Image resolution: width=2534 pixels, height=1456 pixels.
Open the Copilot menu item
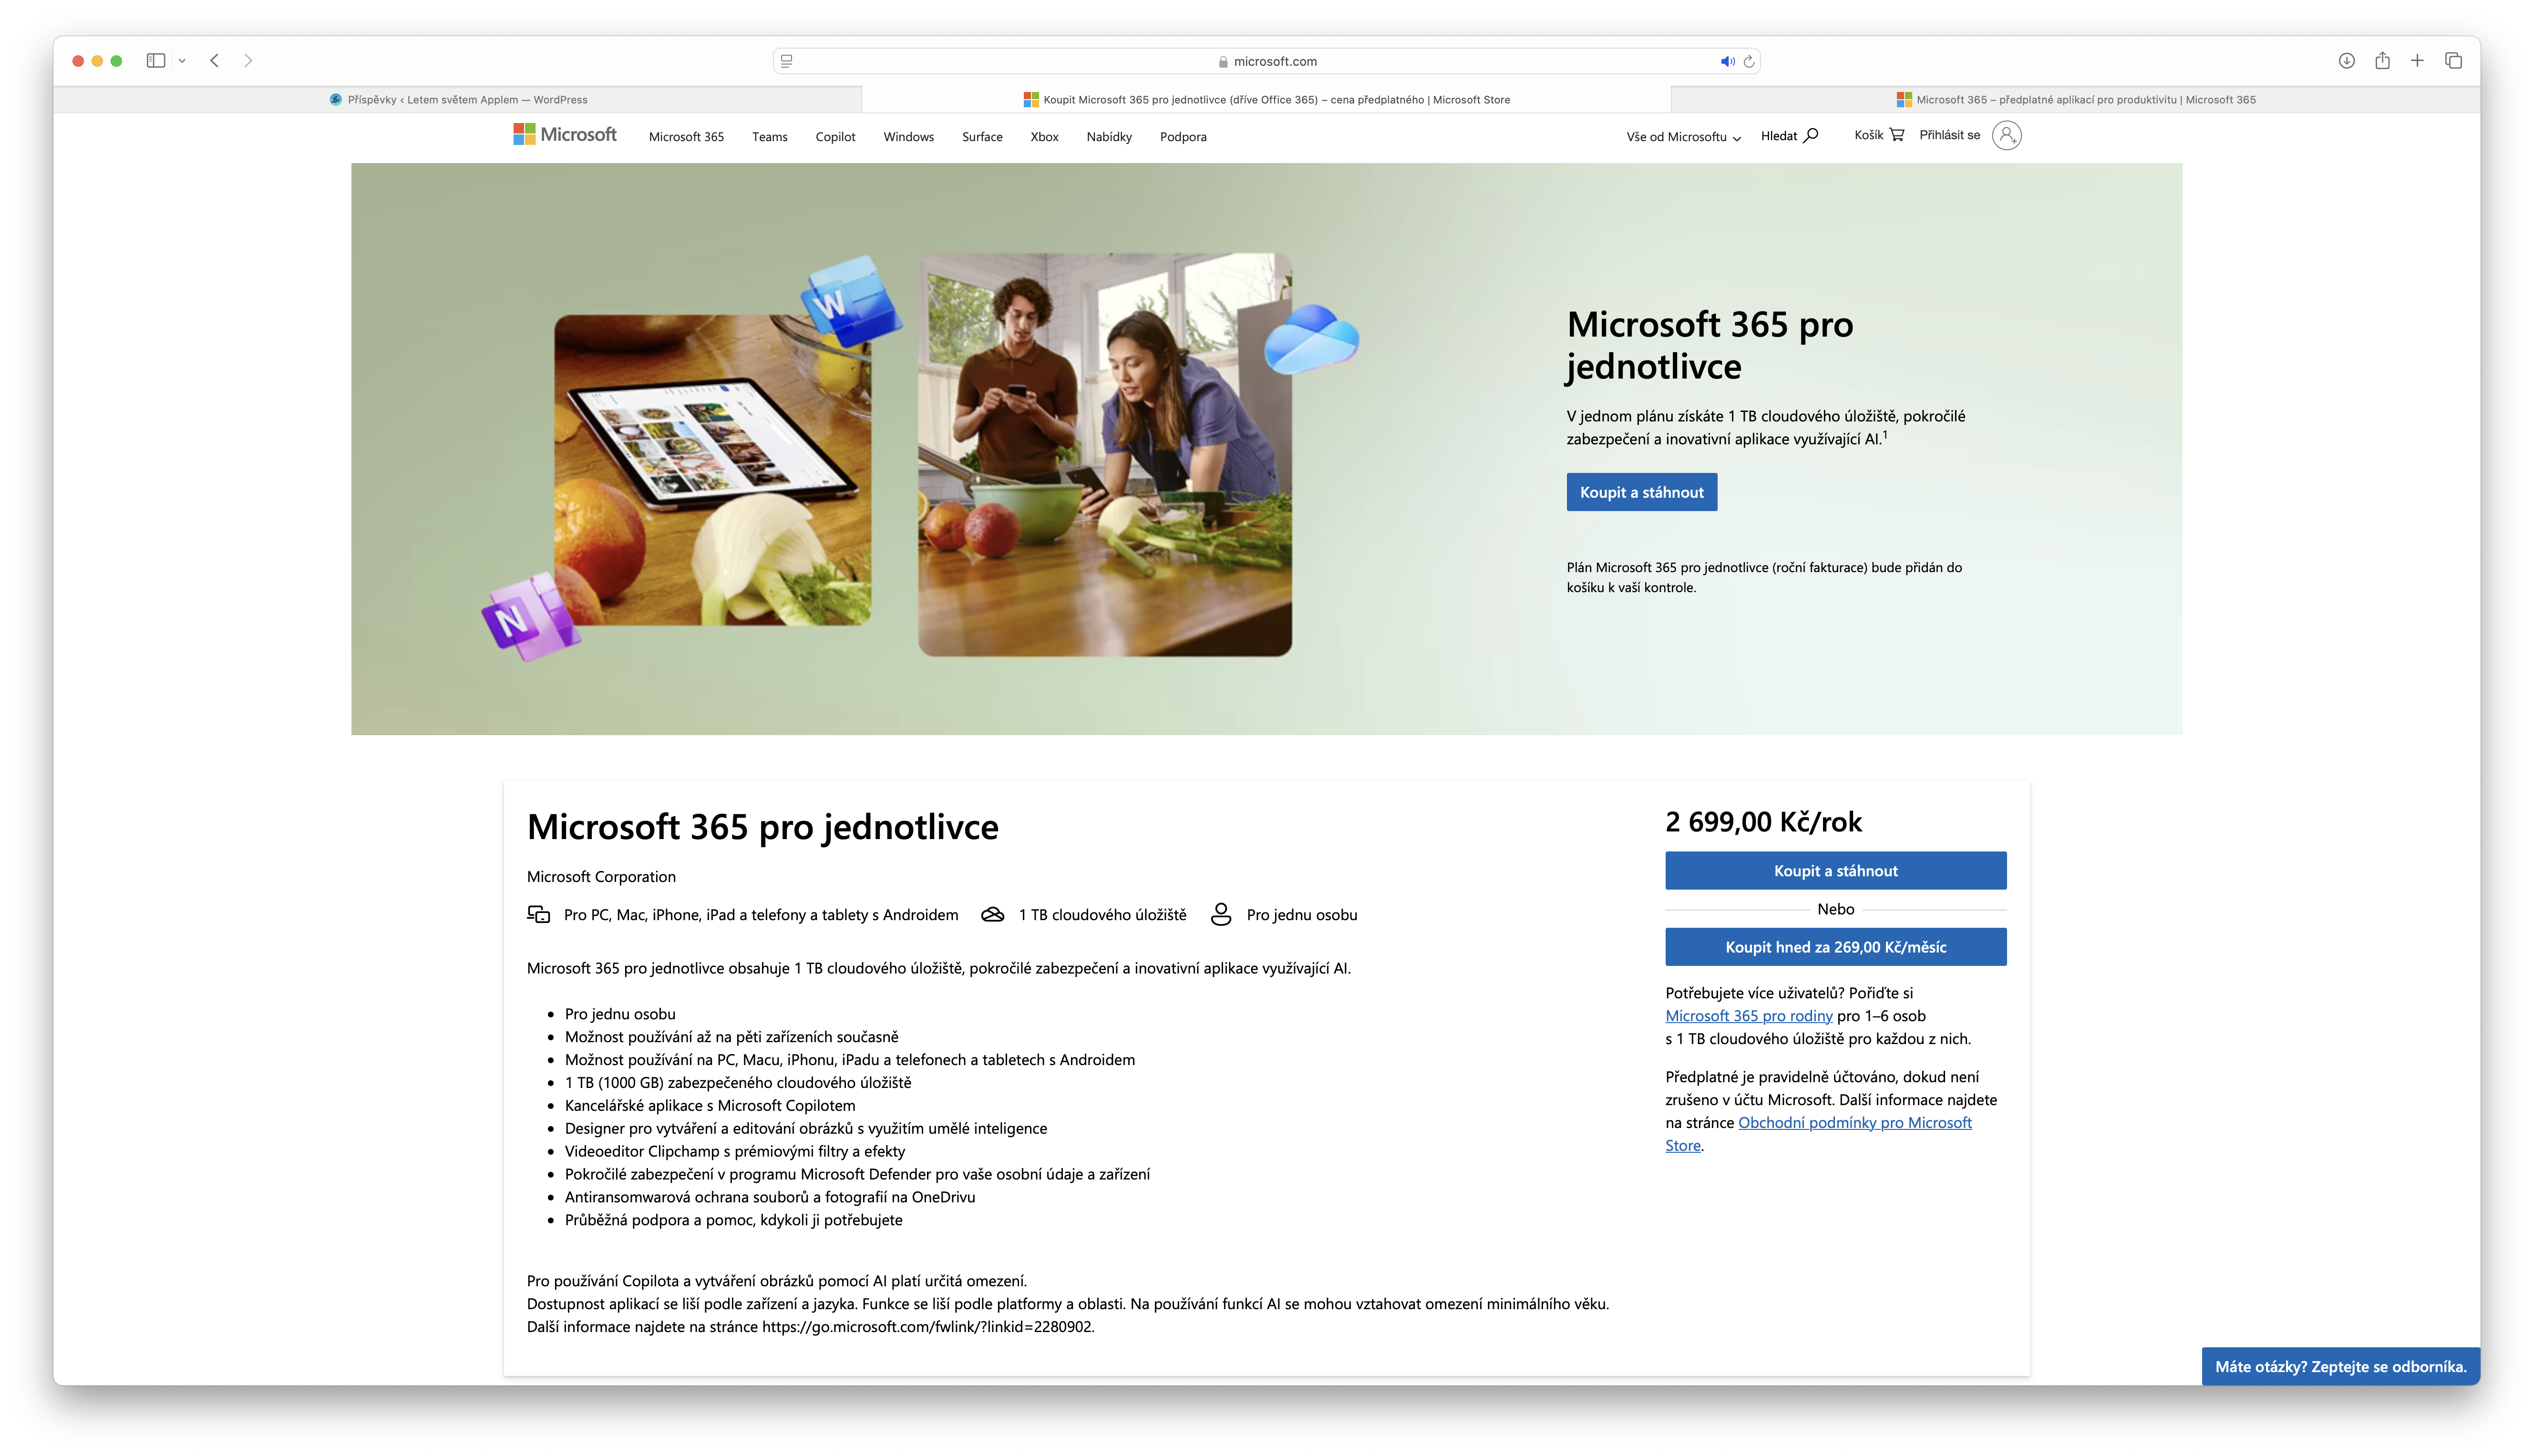point(835,137)
